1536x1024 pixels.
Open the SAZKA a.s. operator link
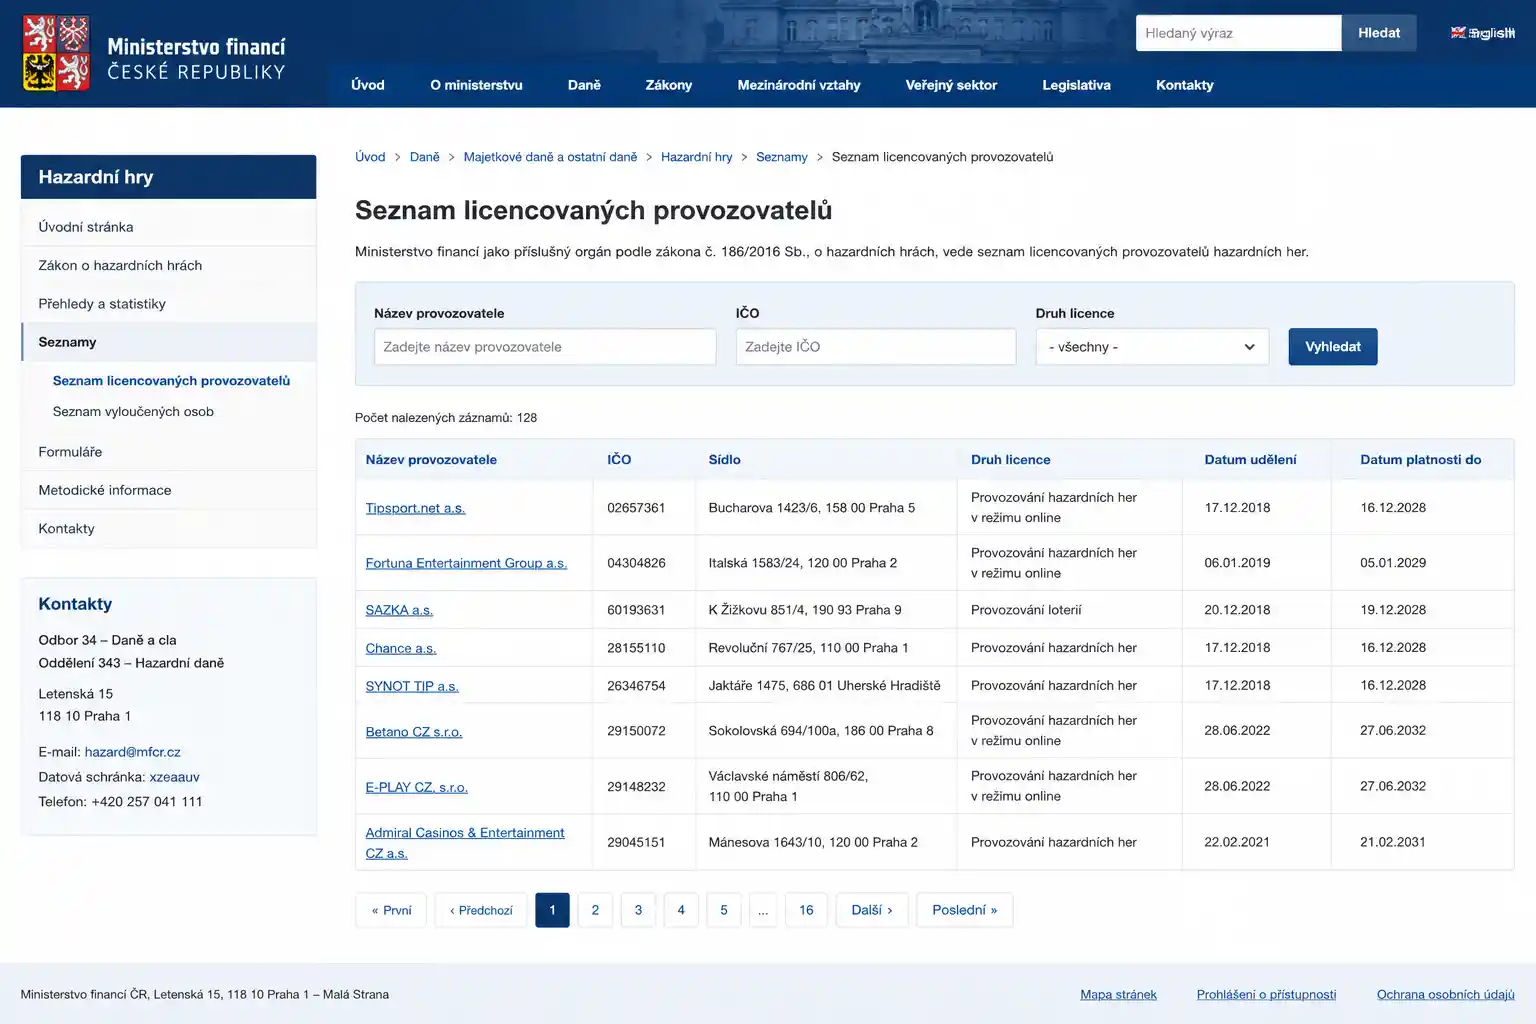coord(399,610)
